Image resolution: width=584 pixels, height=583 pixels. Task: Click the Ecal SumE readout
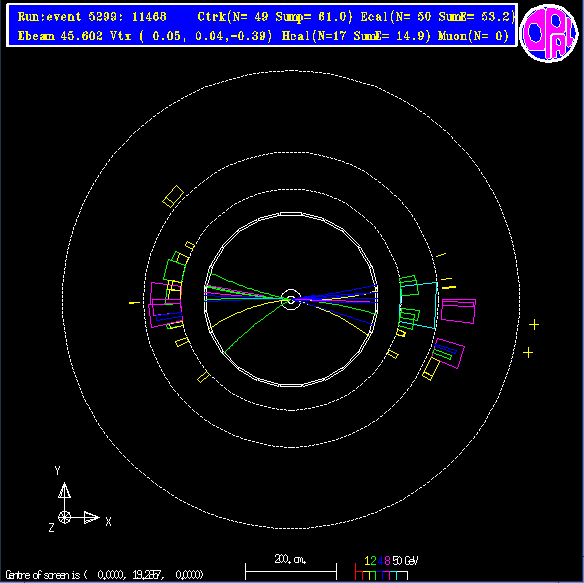[477, 17]
